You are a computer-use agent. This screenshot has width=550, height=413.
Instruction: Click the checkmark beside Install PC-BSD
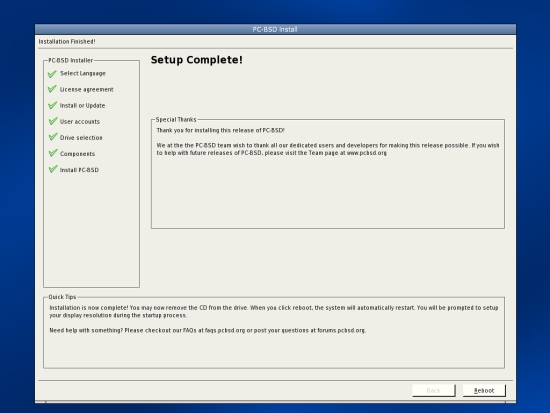pos(52,169)
